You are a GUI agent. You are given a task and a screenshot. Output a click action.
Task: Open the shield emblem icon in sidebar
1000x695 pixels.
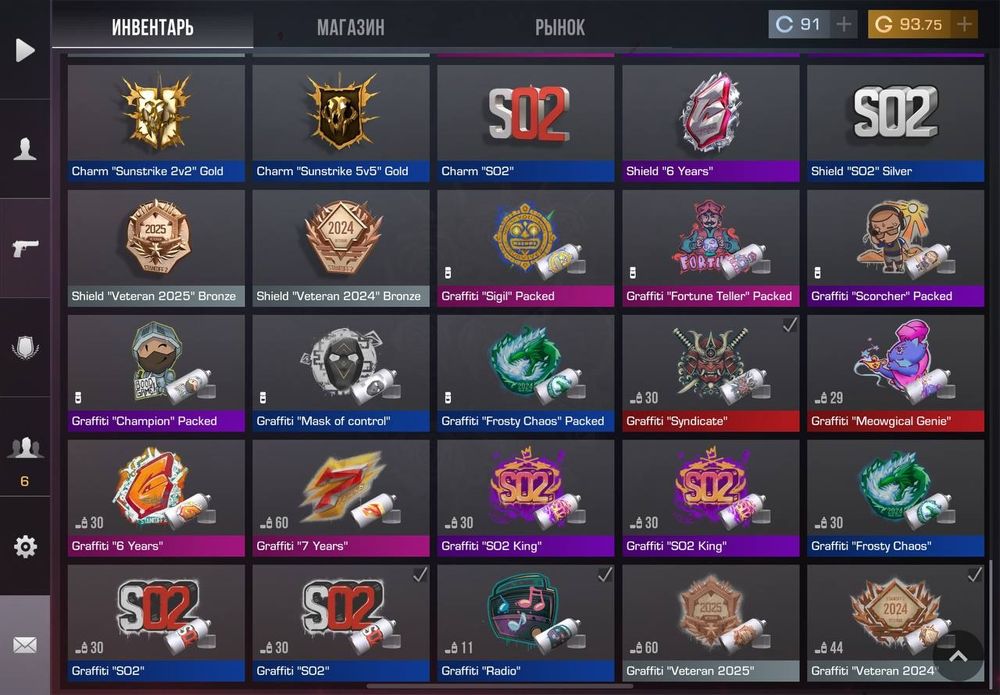[x=25, y=348]
